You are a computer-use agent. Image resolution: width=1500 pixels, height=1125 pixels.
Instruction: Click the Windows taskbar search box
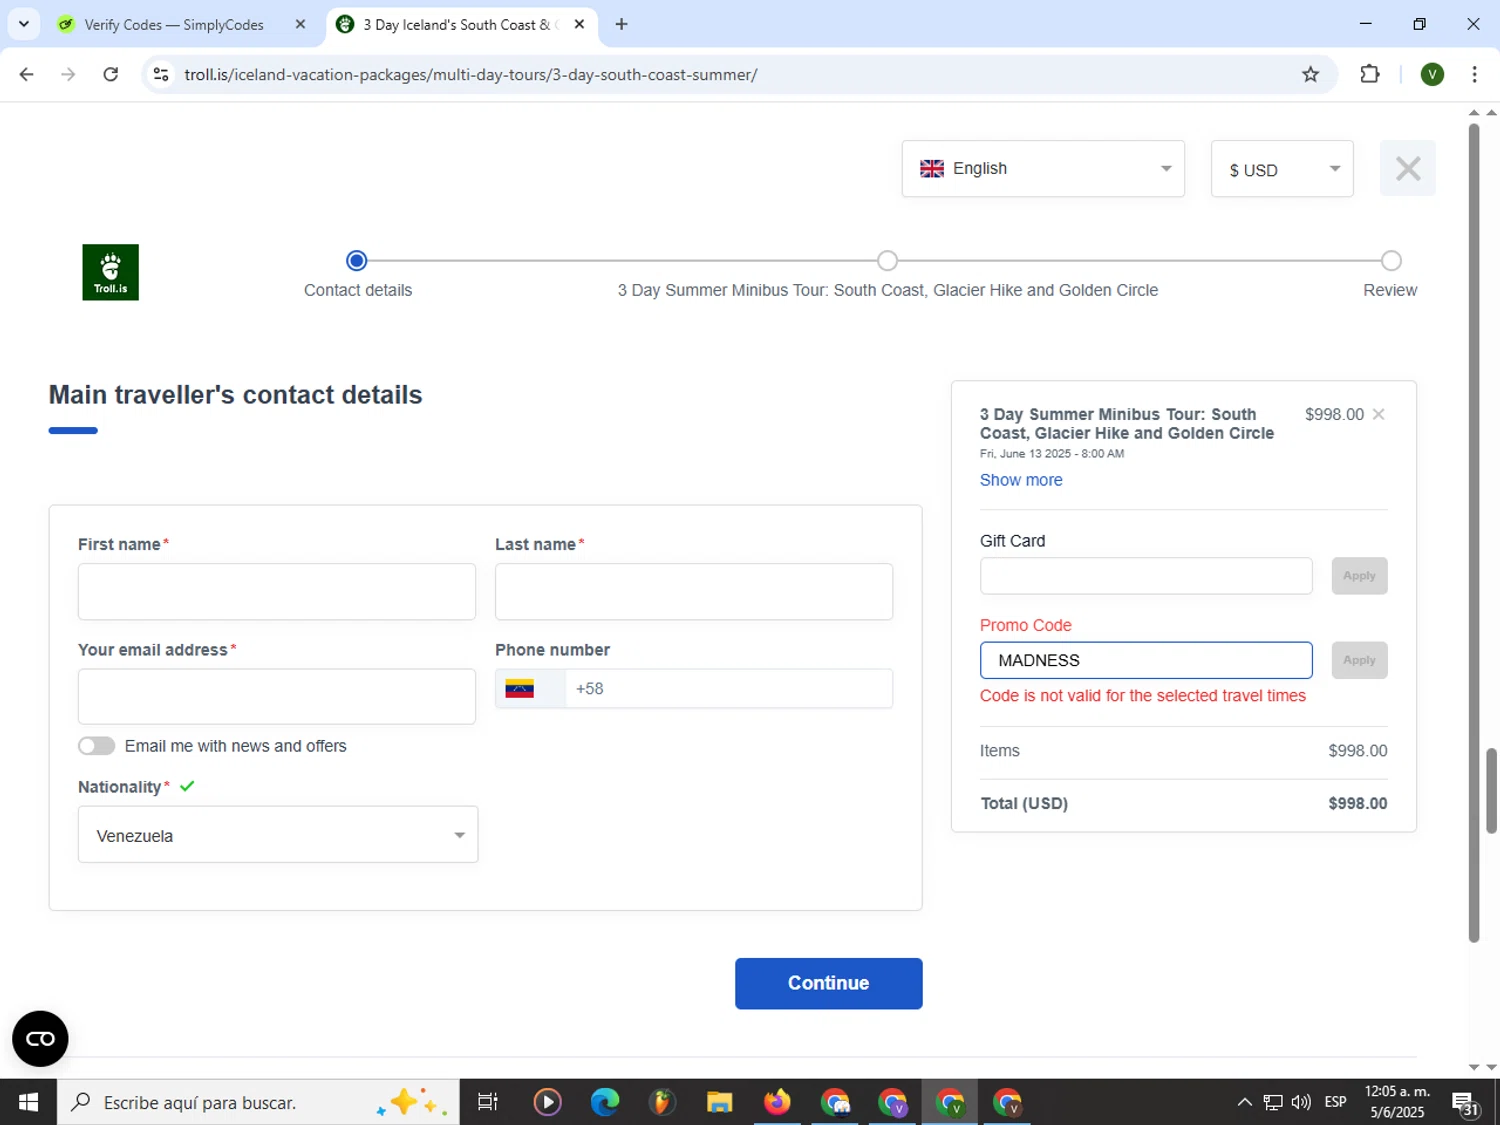(x=258, y=1102)
